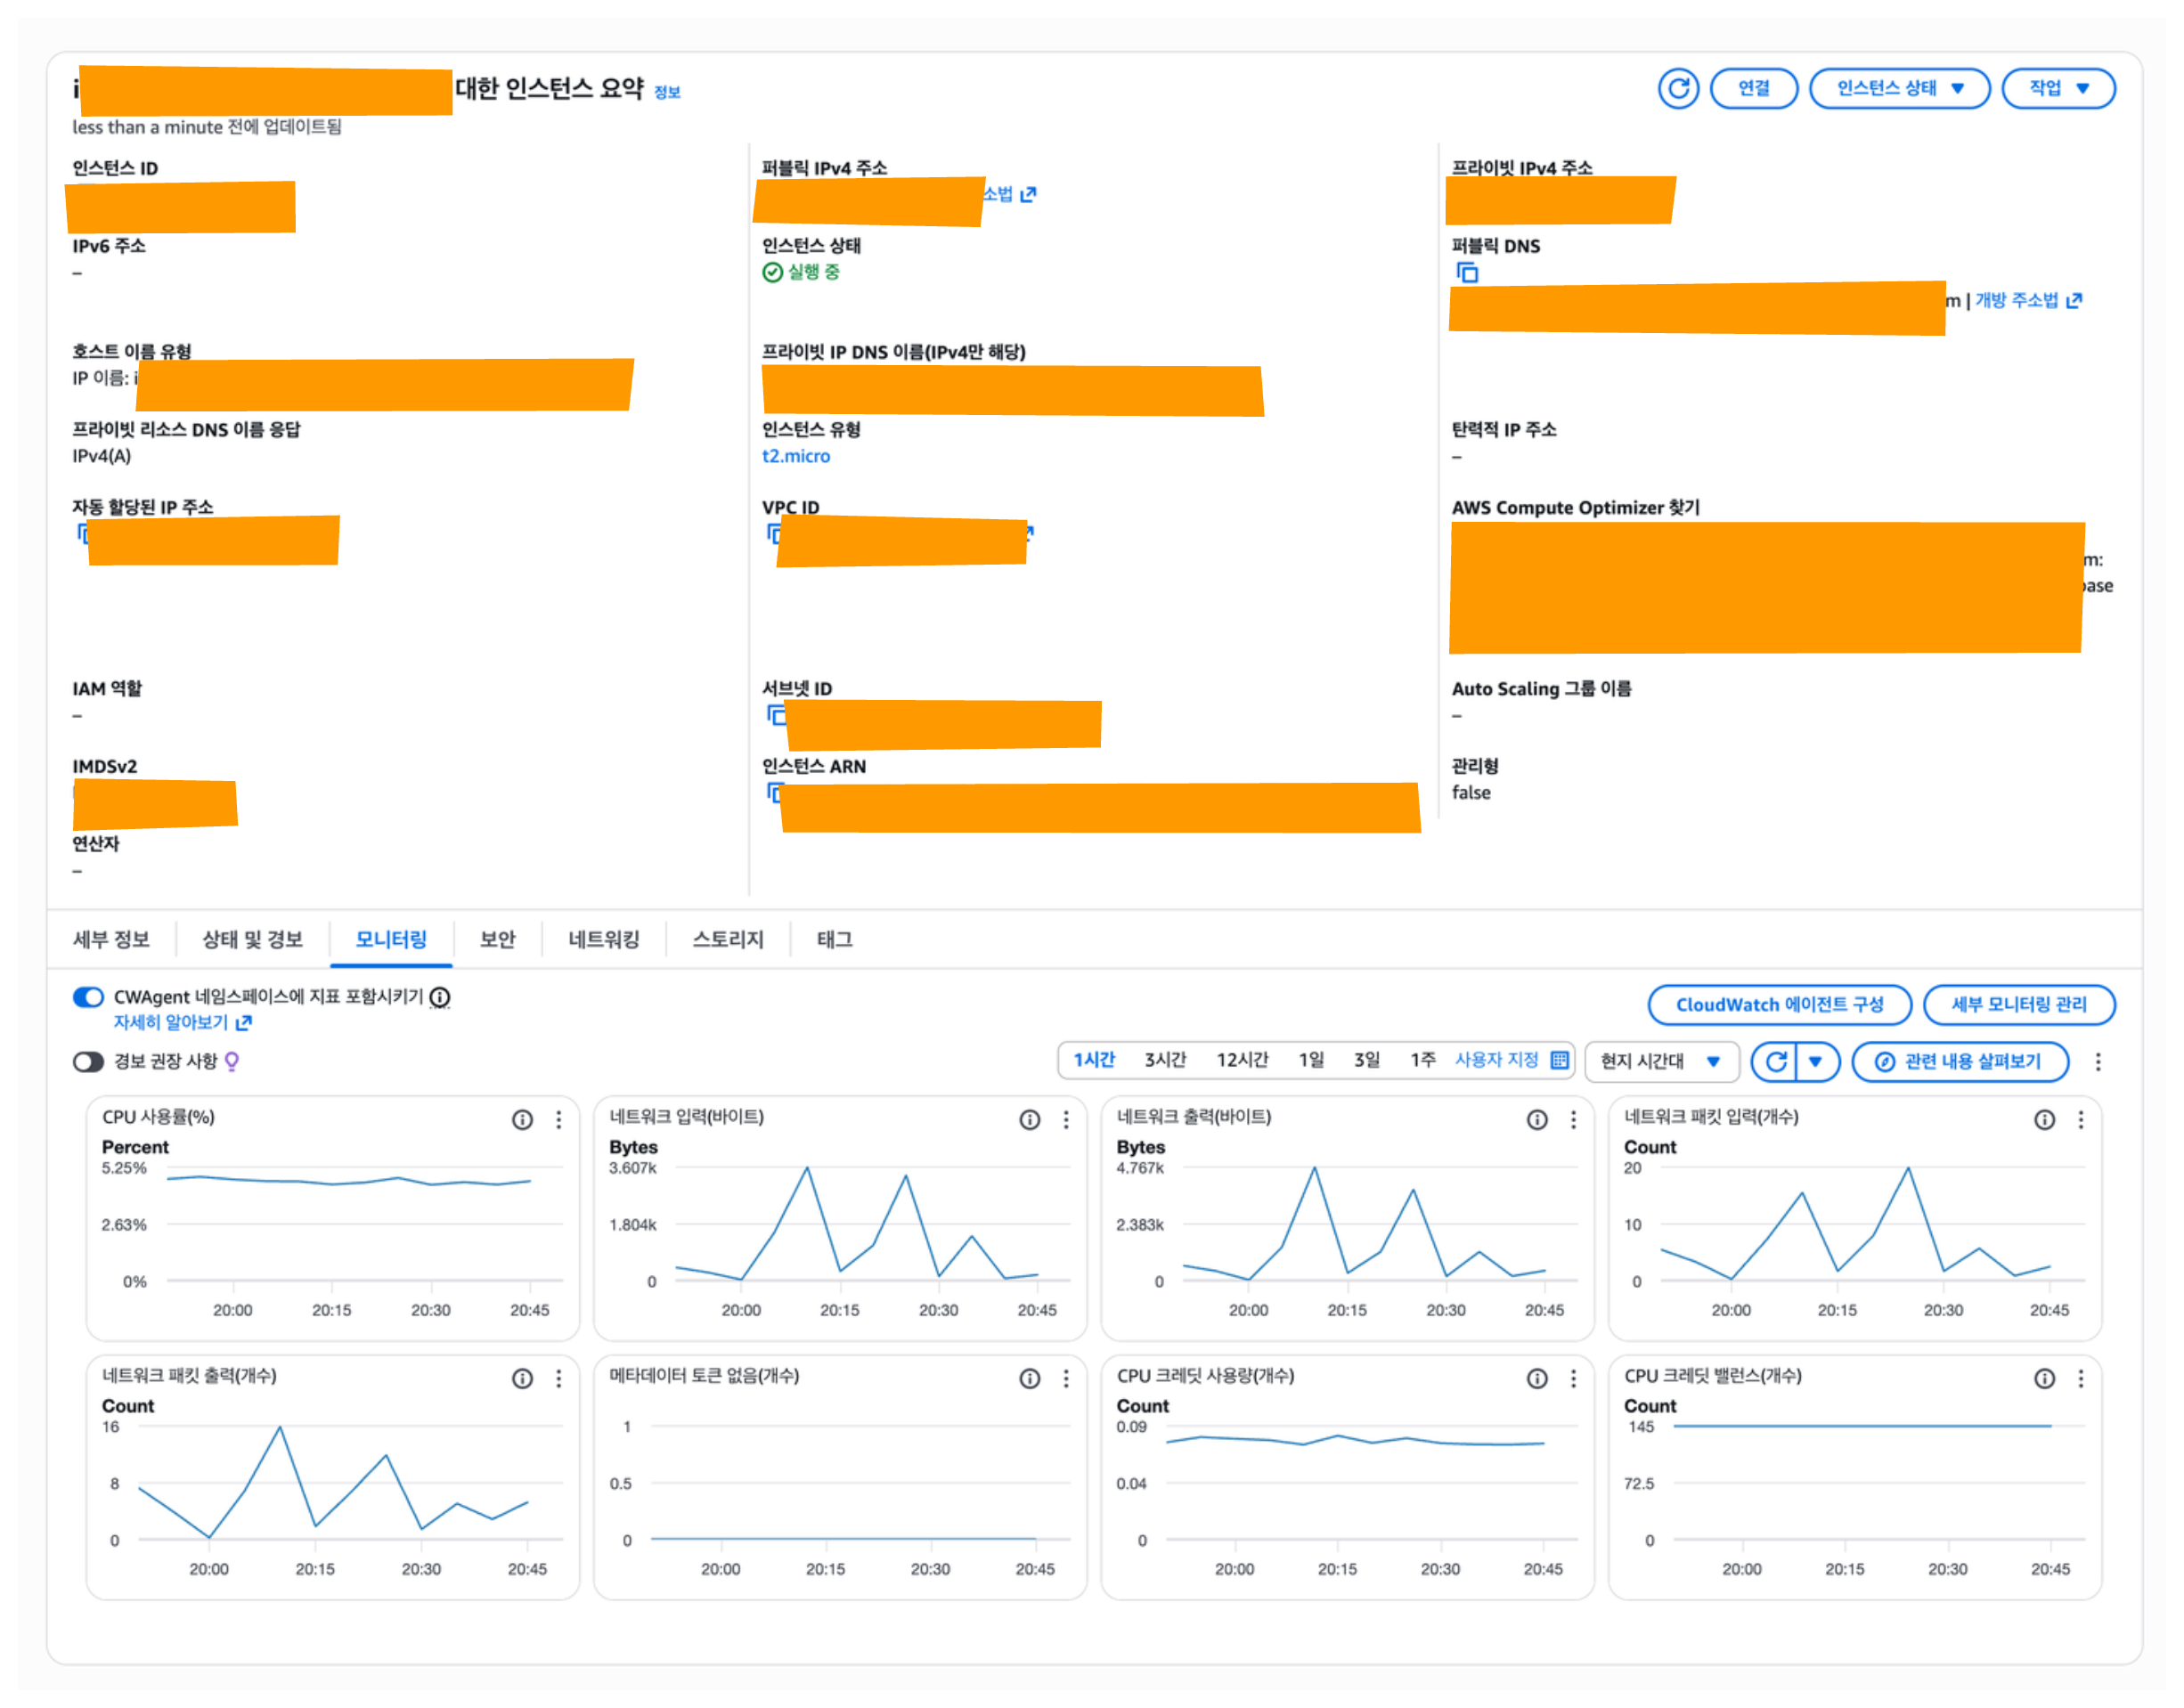
Task: Open the t2.micro instance type link
Action: [795, 456]
